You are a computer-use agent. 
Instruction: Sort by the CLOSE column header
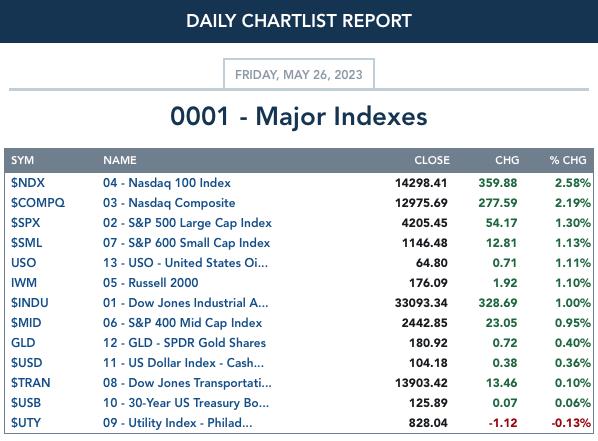pos(432,160)
